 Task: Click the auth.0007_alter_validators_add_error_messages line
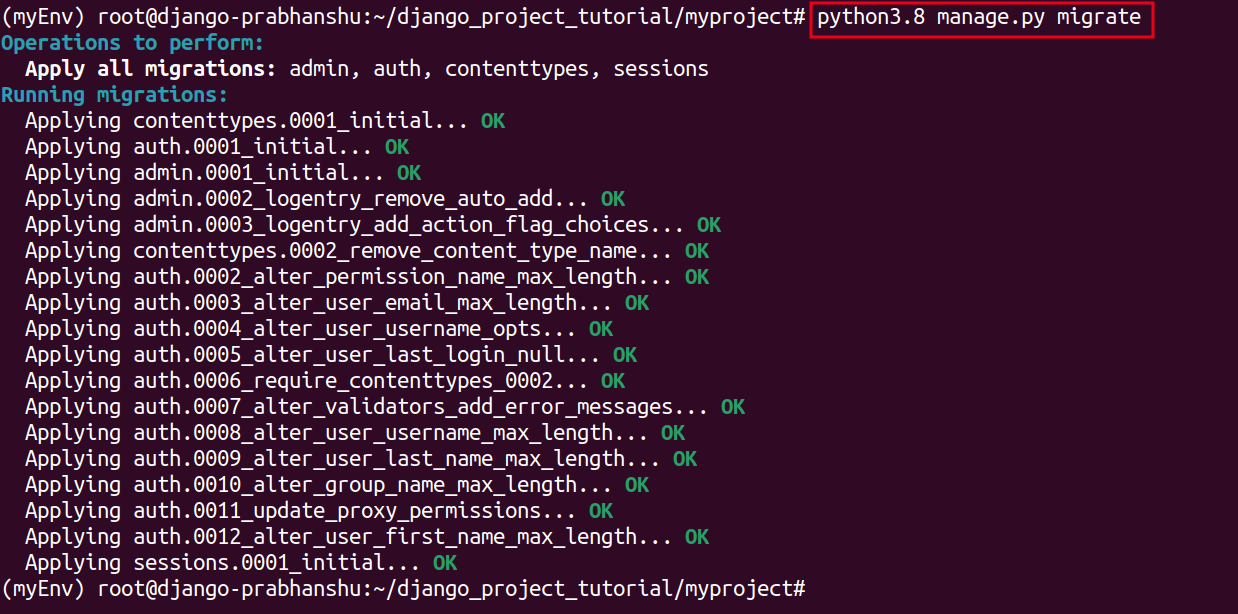(x=367, y=408)
